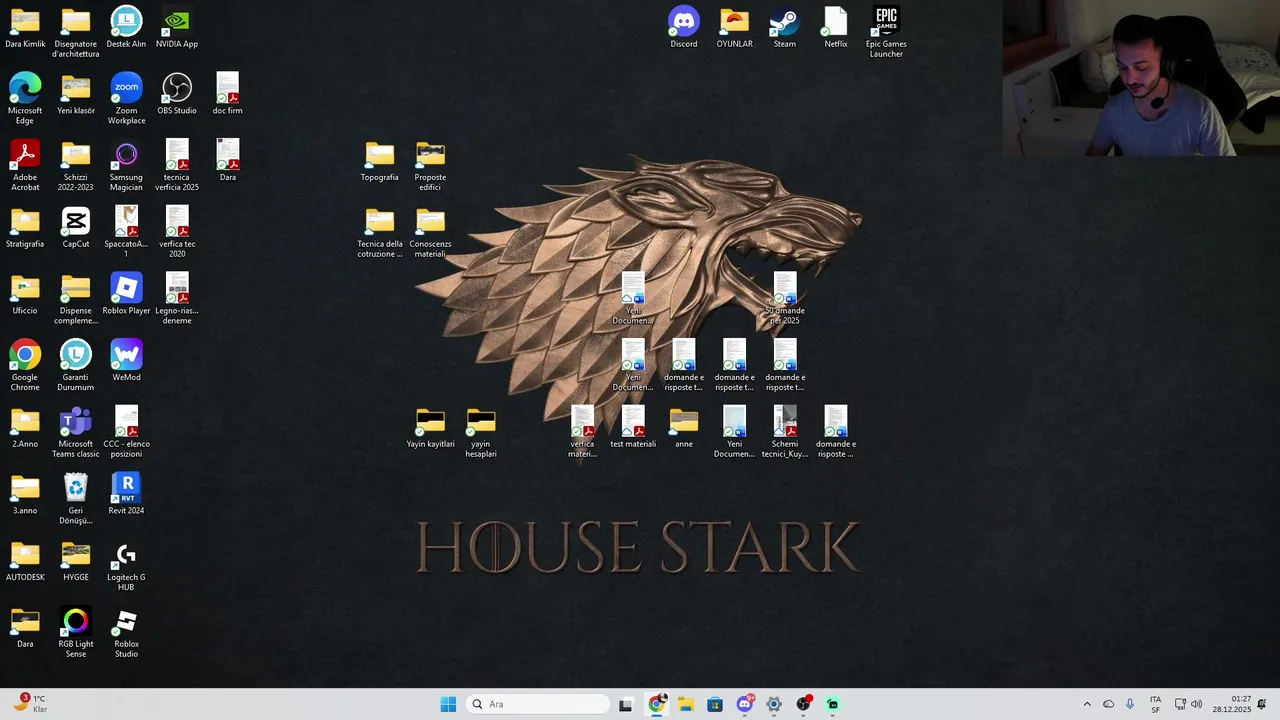The image size is (1280, 720).
Task: Open File Explorer from the taskbar
Action: tap(685, 704)
